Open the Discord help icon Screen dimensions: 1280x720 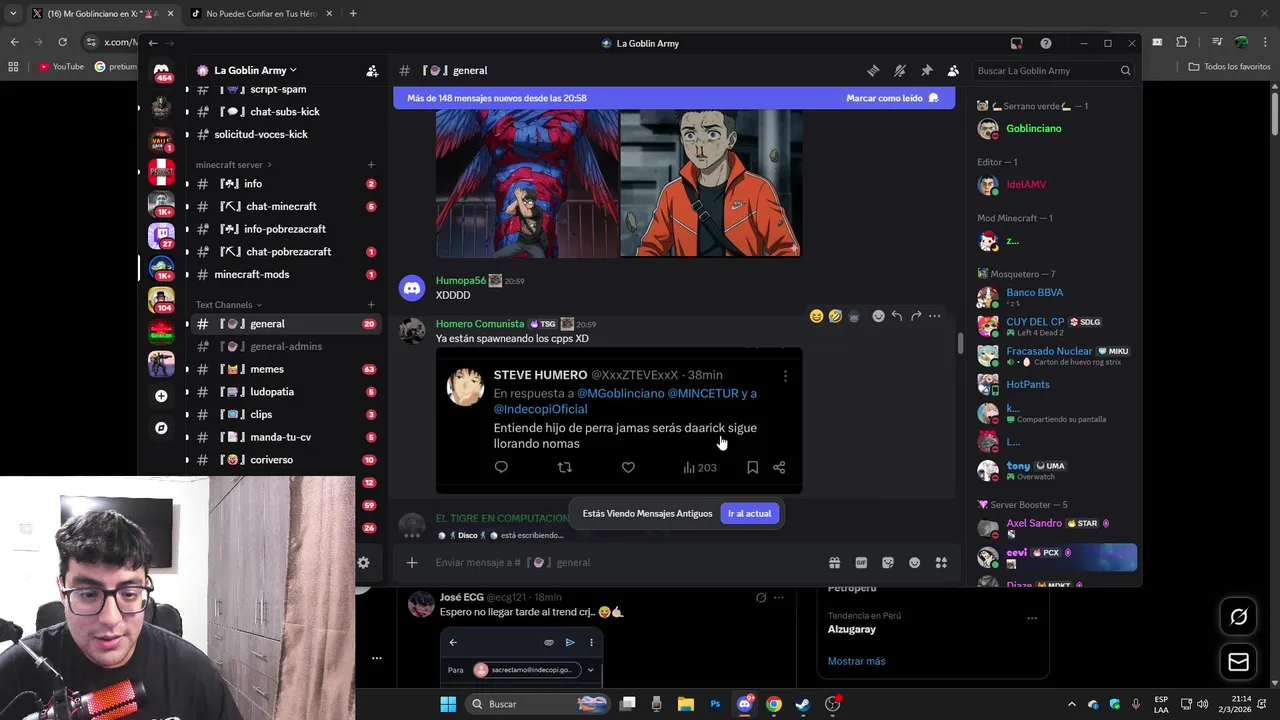(x=1045, y=43)
